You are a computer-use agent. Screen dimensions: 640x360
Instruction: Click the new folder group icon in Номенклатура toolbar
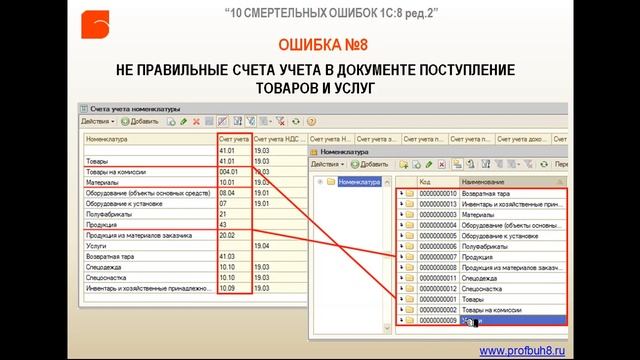point(404,164)
